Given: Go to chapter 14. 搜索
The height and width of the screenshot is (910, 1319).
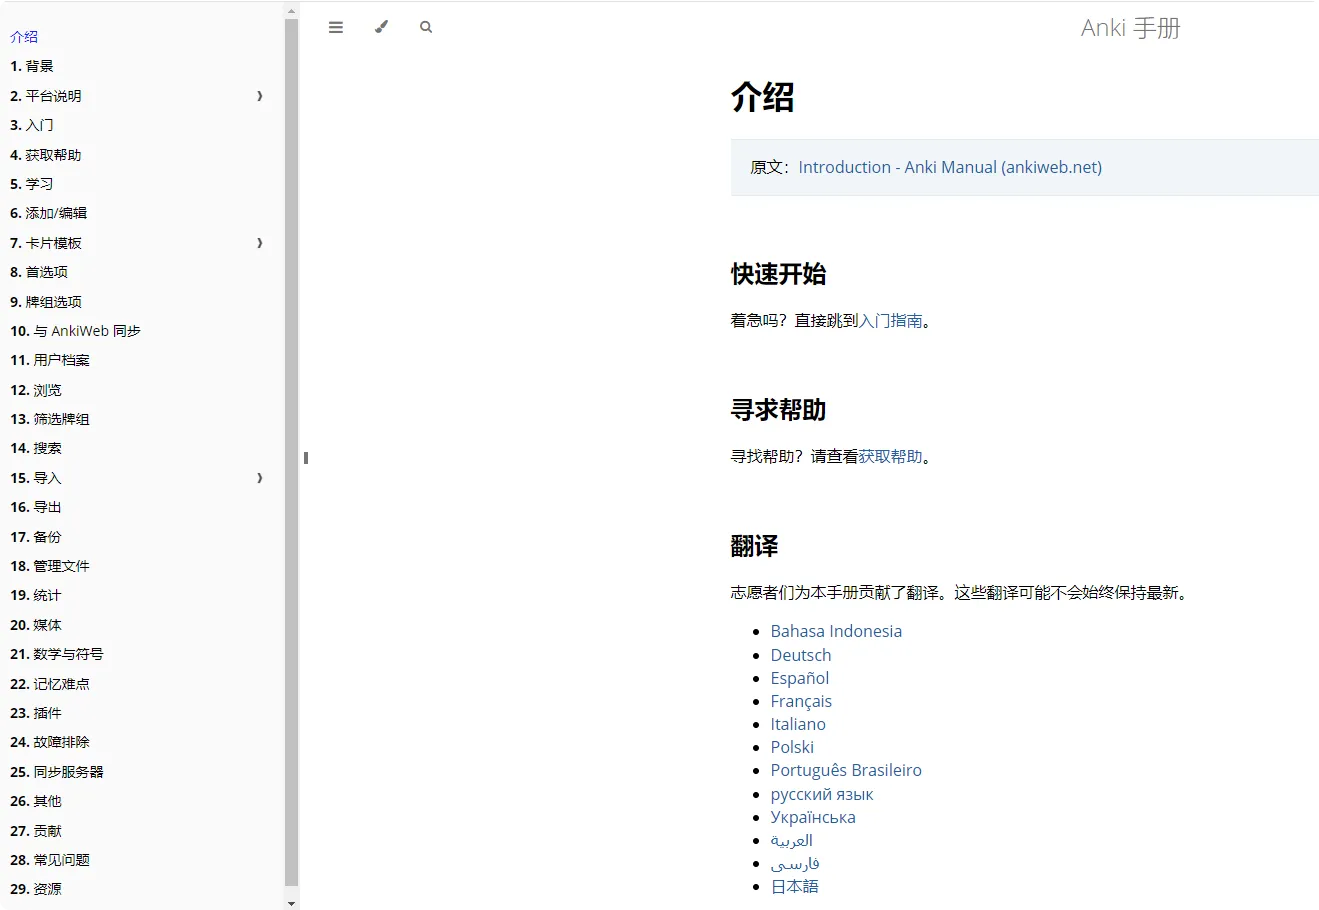Looking at the screenshot, I should tap(36, 448).
